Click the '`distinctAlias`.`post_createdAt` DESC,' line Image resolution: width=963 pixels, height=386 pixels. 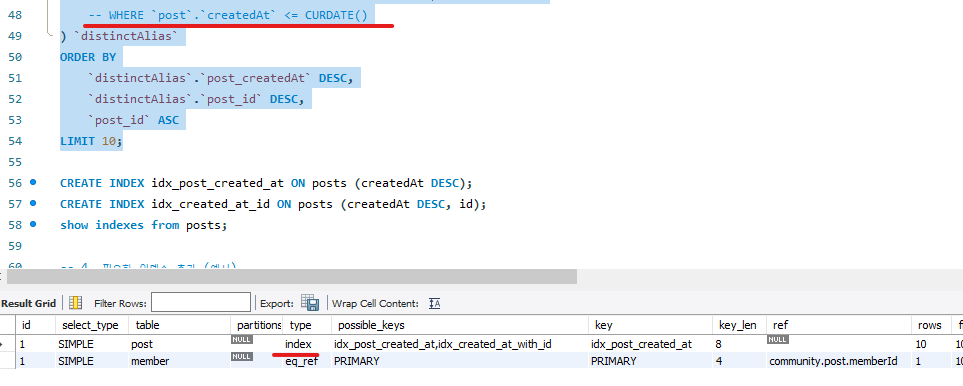[221, 78]
